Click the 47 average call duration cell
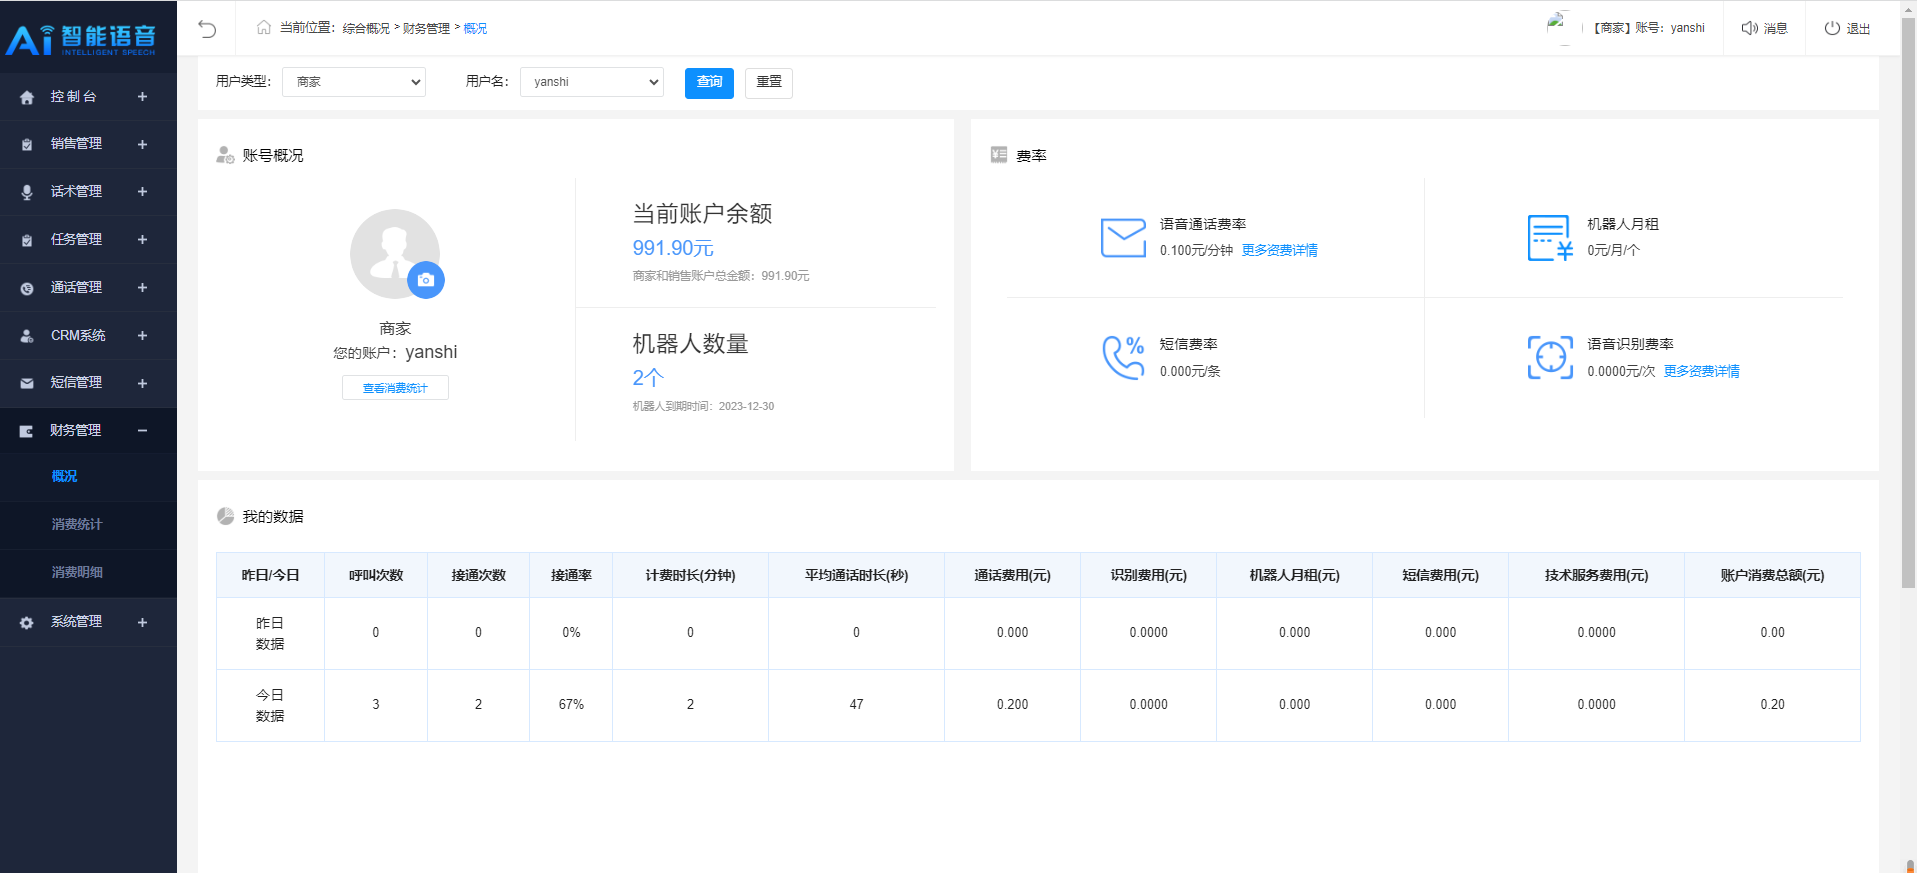 (856, 705)
